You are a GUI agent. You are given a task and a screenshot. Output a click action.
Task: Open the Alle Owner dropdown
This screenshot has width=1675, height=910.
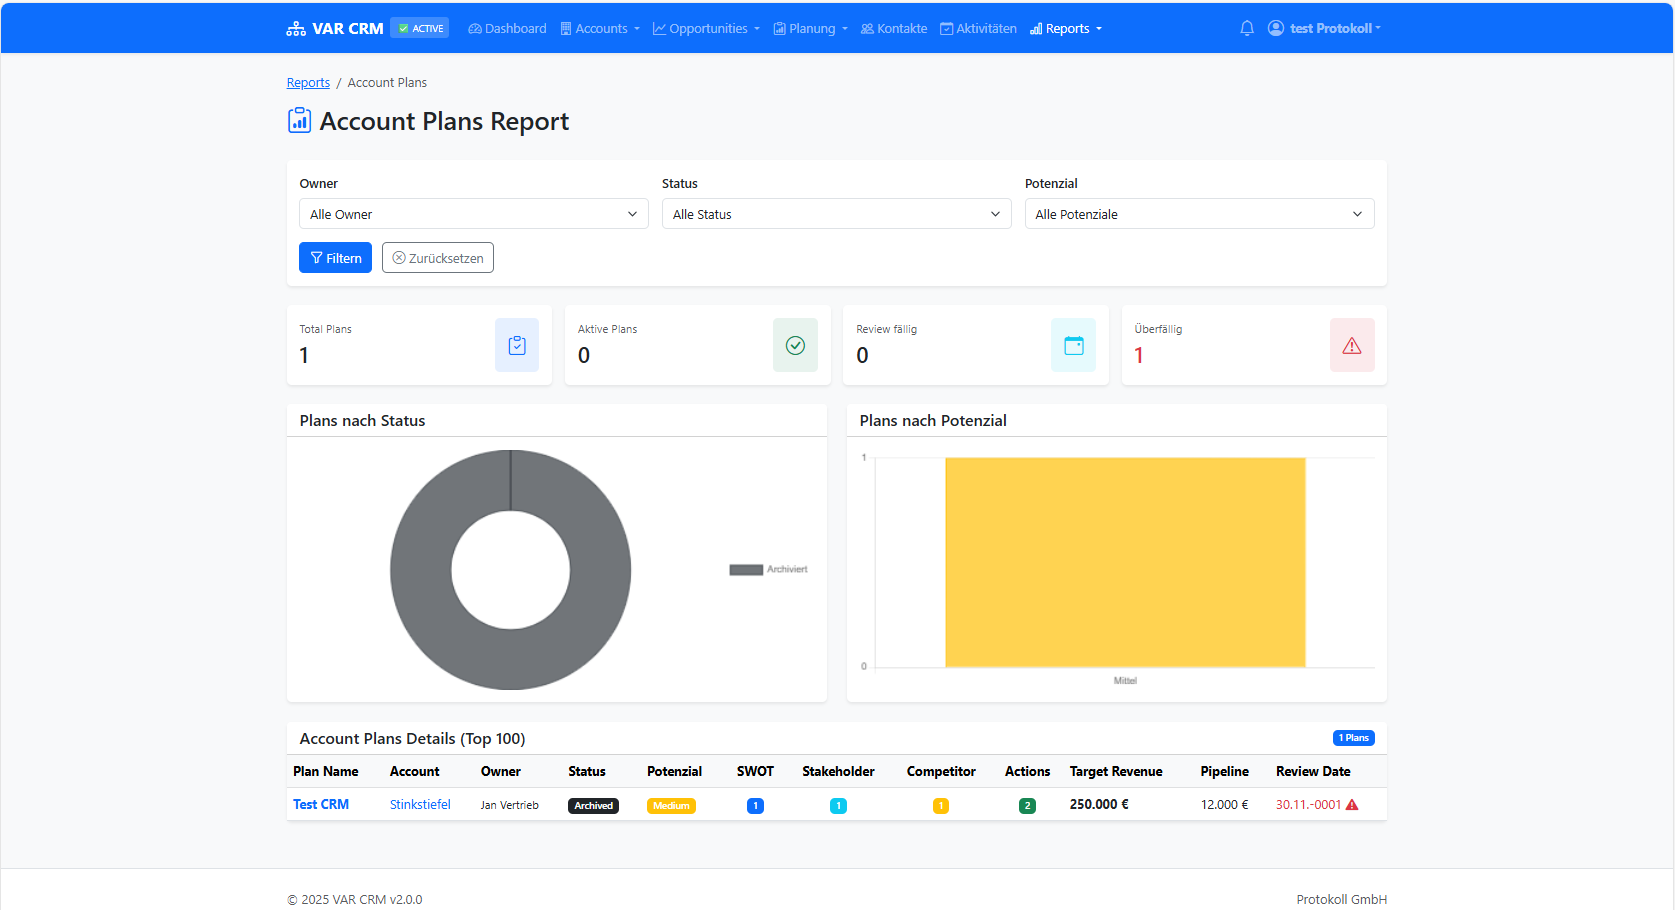[473, 214]
